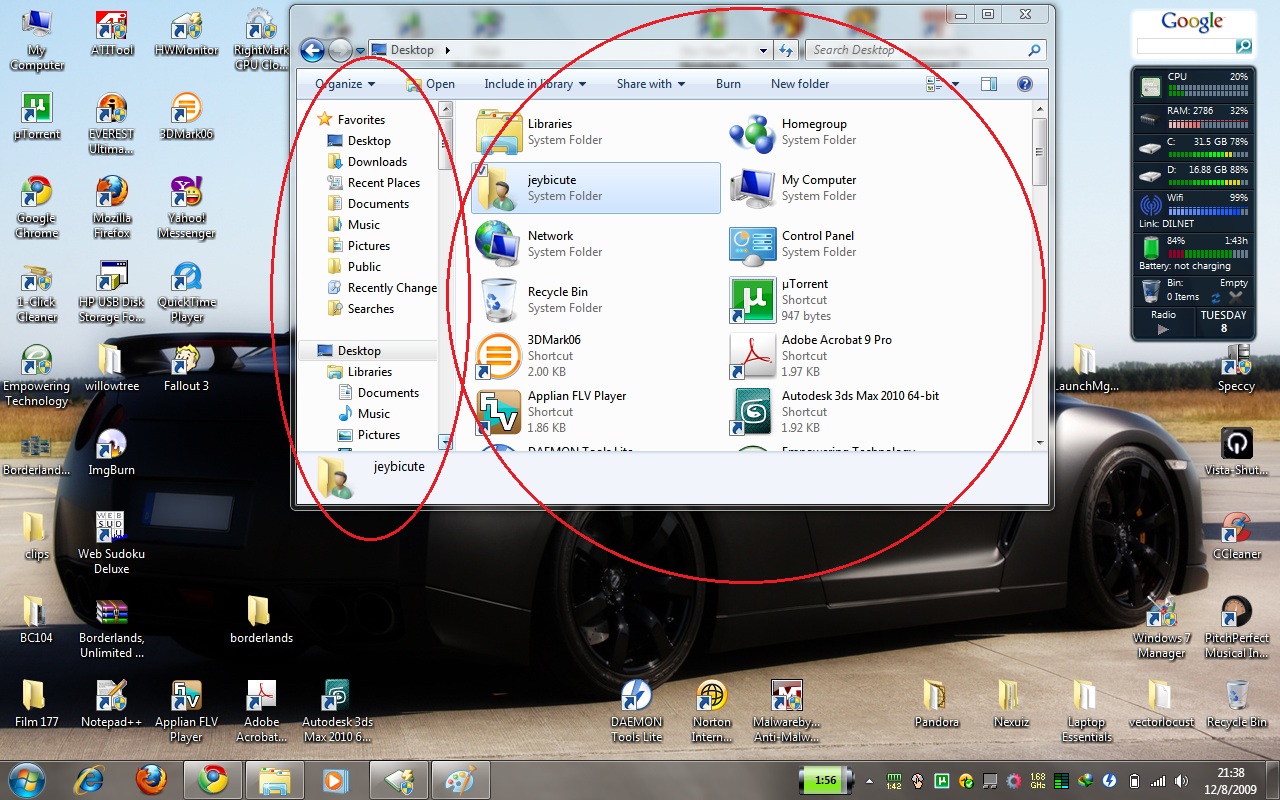The image size is (1280, 800).
Task: Open the view options dropdown arrow
Action: click(x=956, y=84)
